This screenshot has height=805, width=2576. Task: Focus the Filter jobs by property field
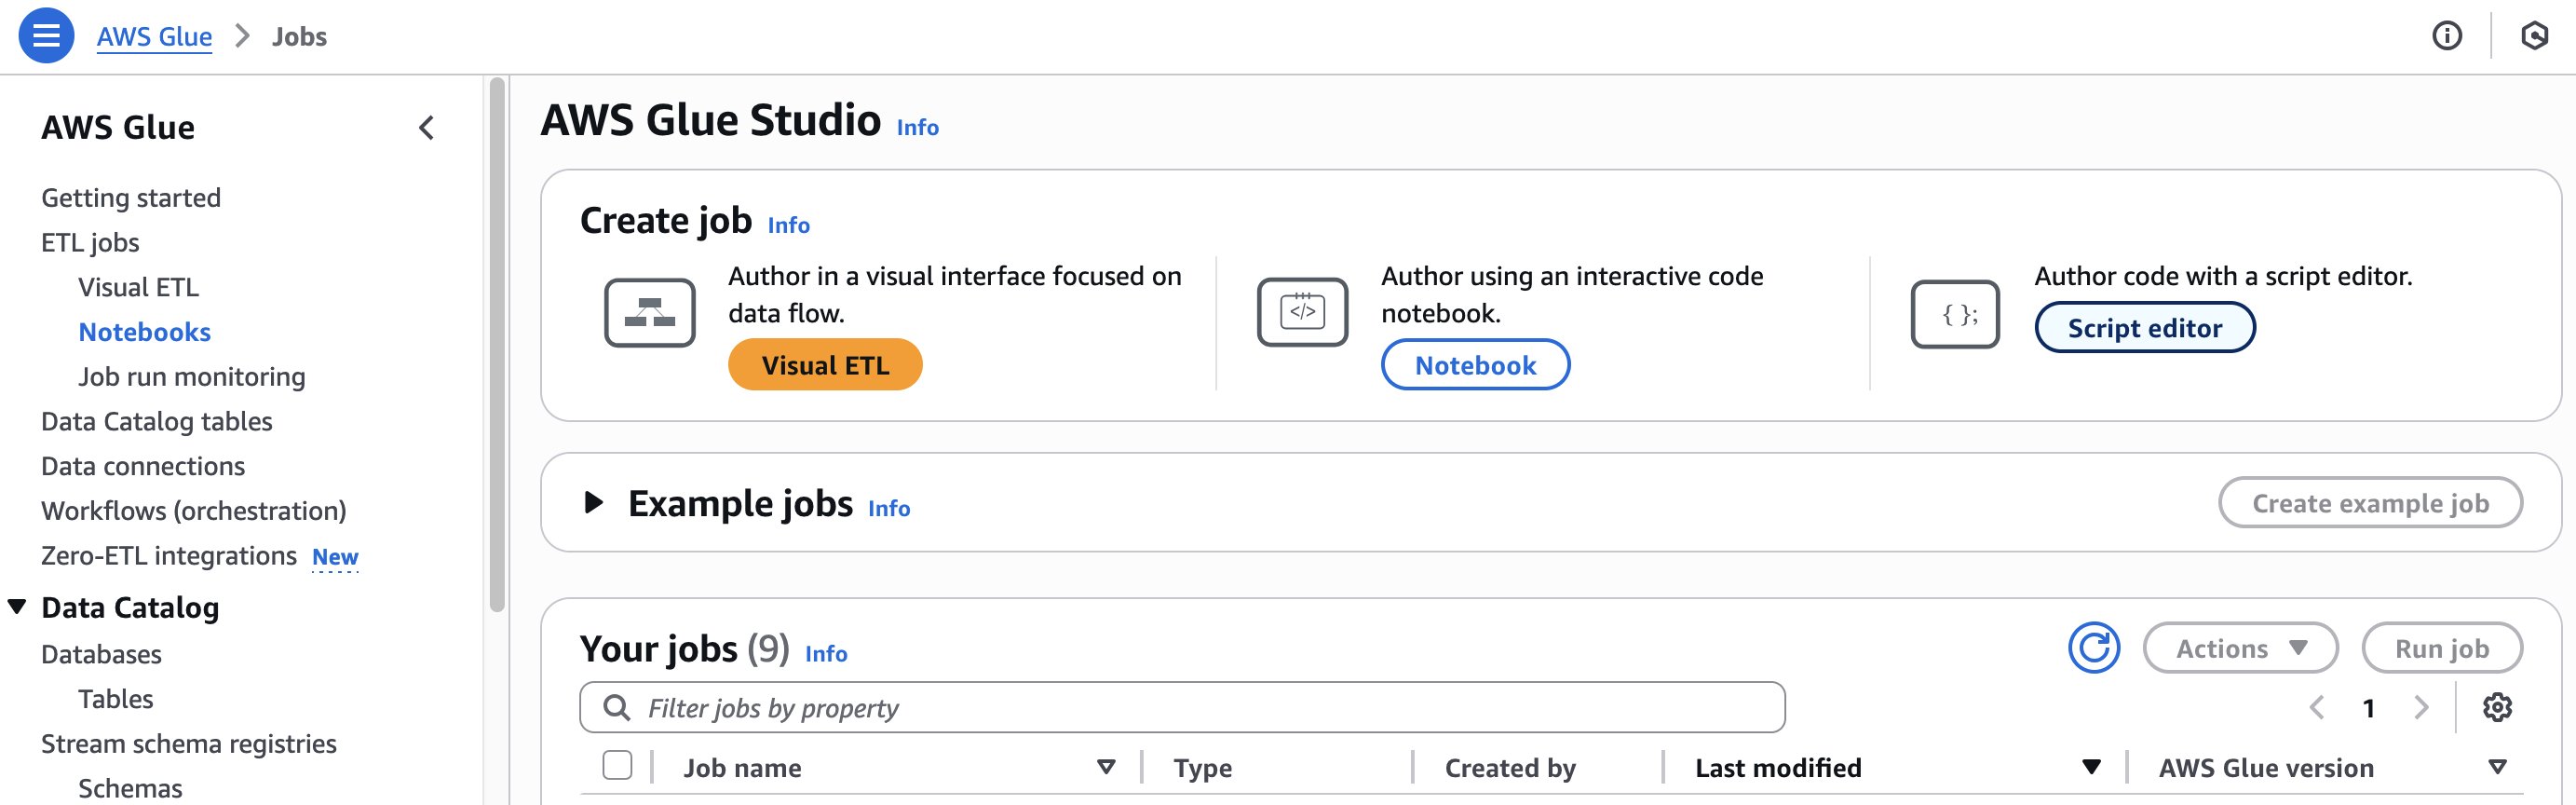pos(1182,707)
